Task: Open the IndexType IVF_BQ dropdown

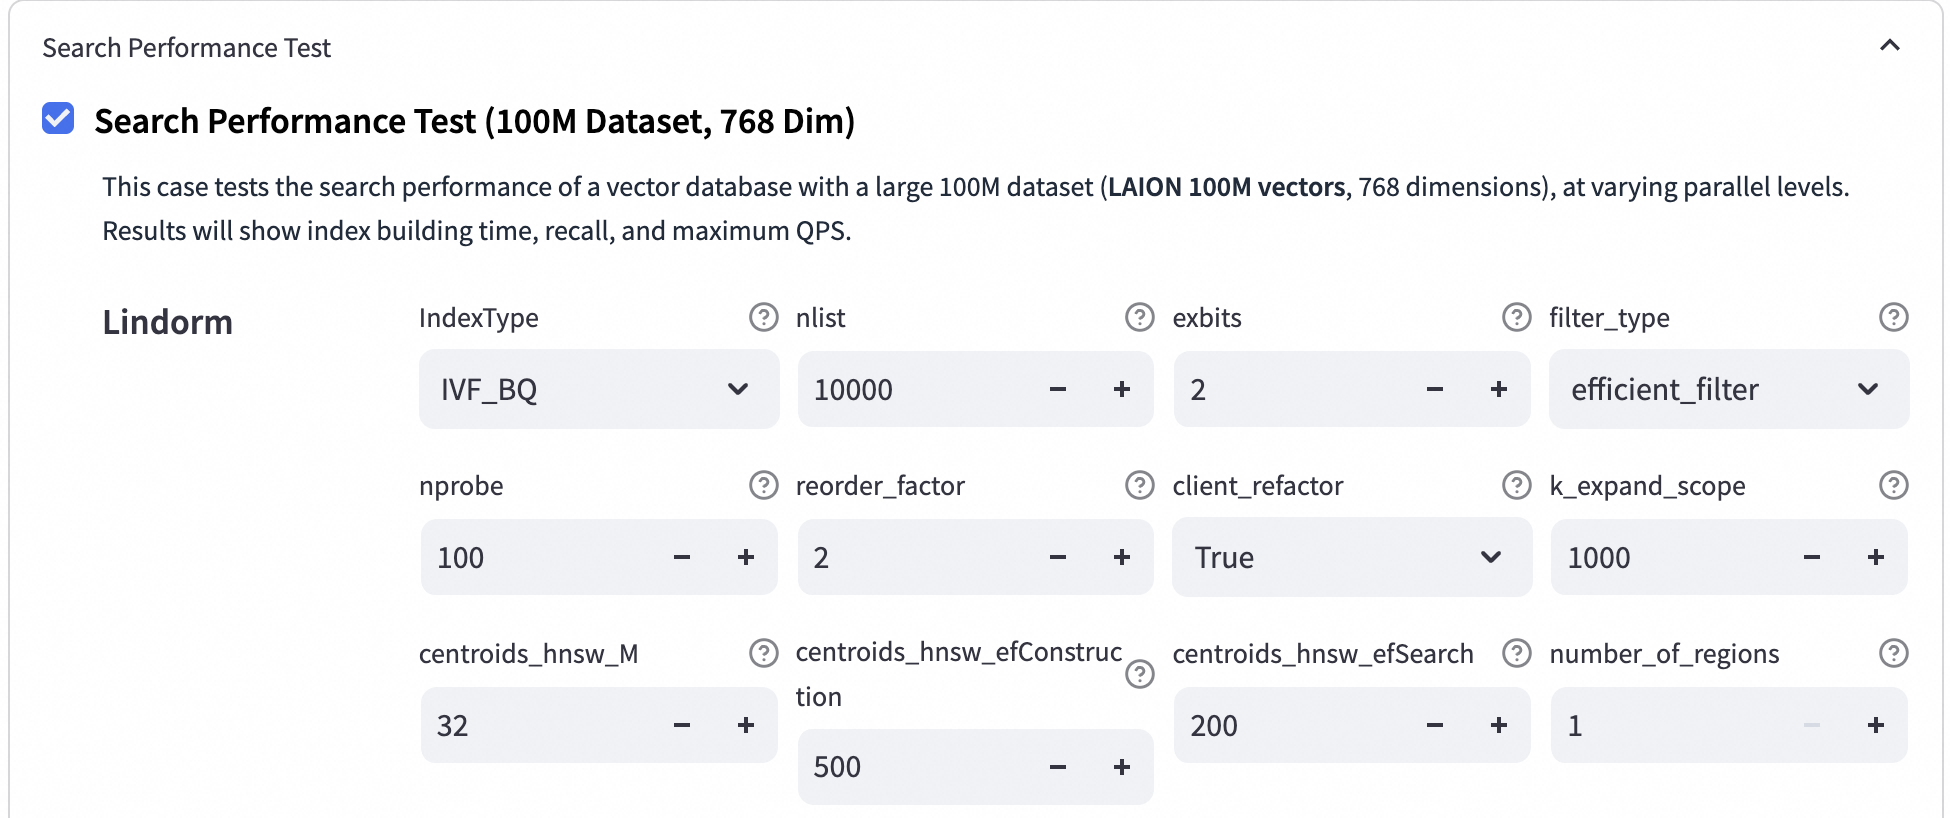Action: coord(598,389)
